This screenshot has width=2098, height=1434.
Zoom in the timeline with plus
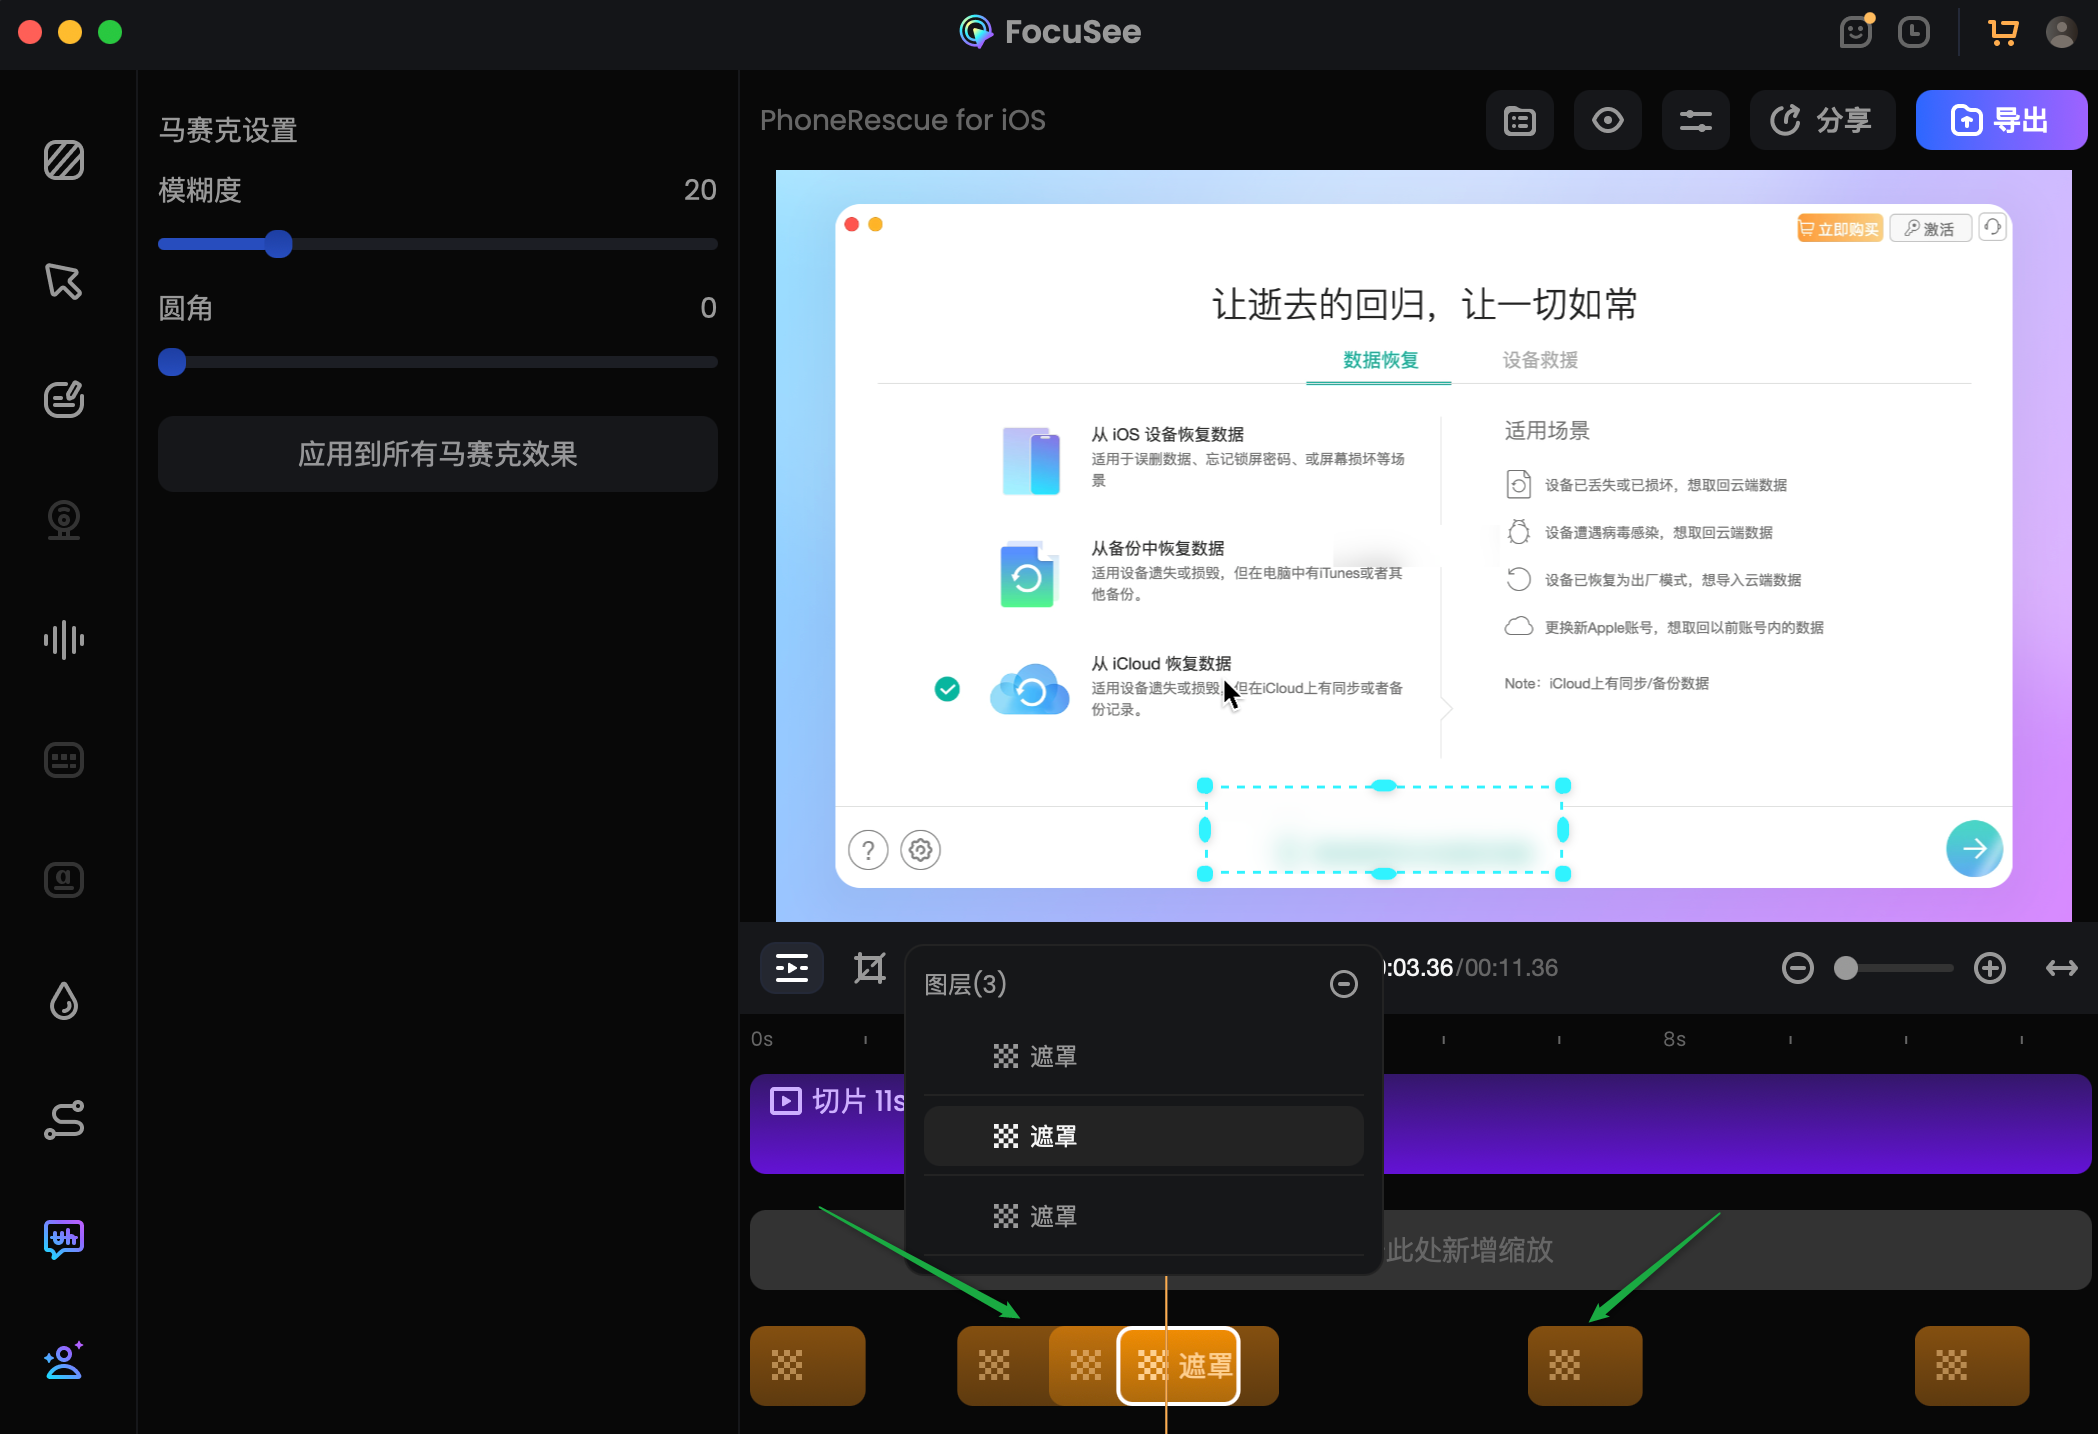(x=1990, y=968)
